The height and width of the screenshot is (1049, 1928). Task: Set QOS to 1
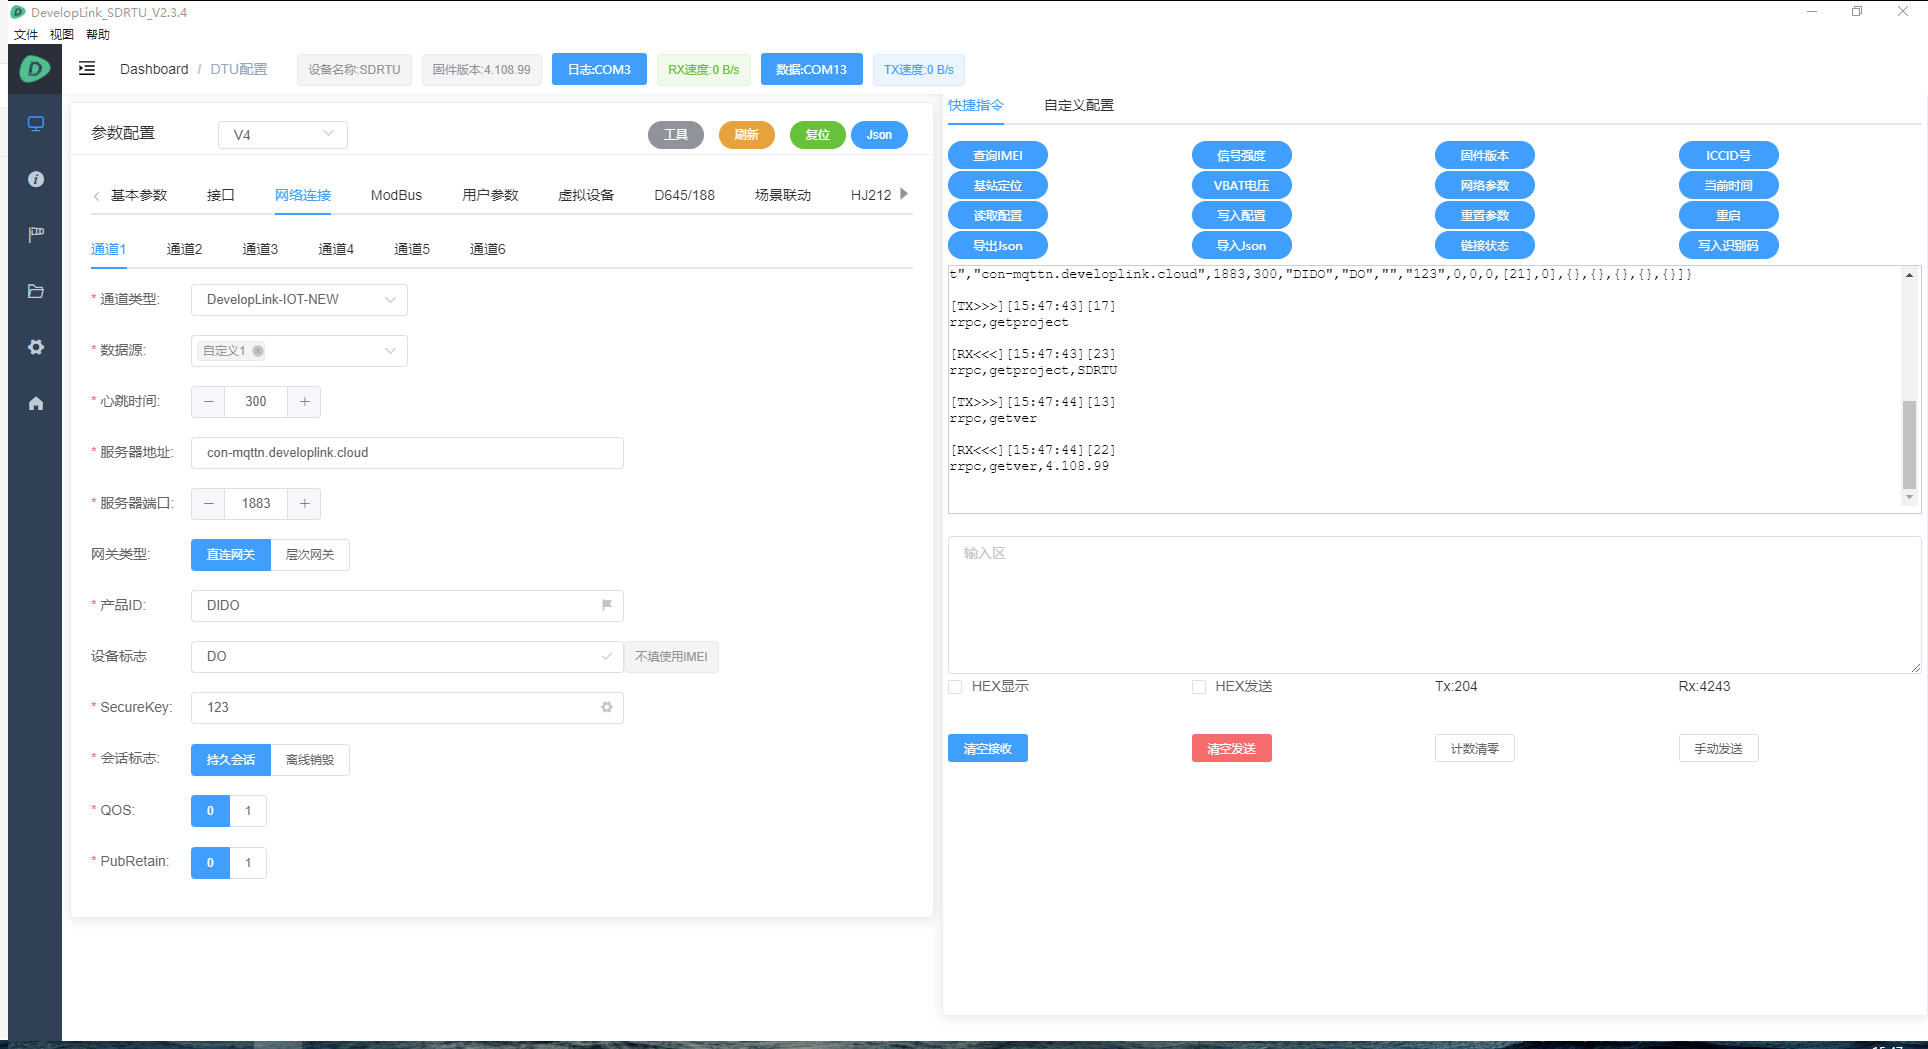pyautogui.click(x=248, y=810)
